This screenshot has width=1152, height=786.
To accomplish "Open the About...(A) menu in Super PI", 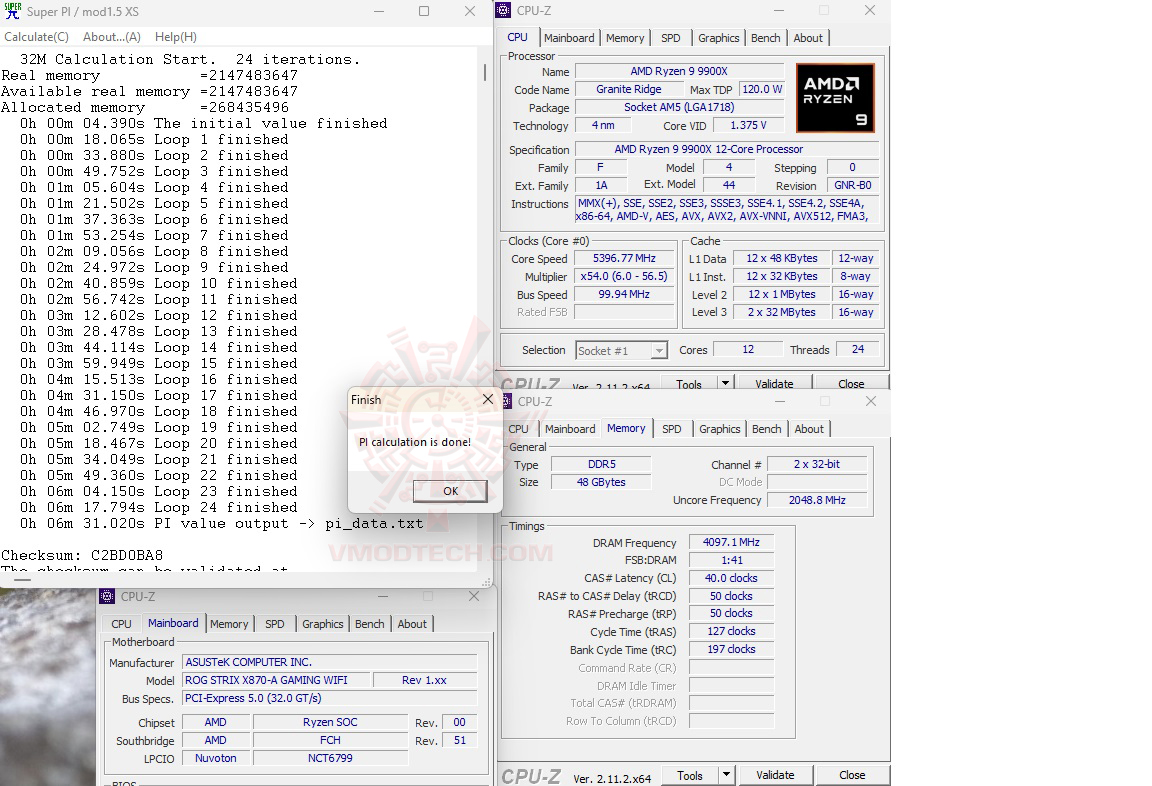I will [112, 37].
